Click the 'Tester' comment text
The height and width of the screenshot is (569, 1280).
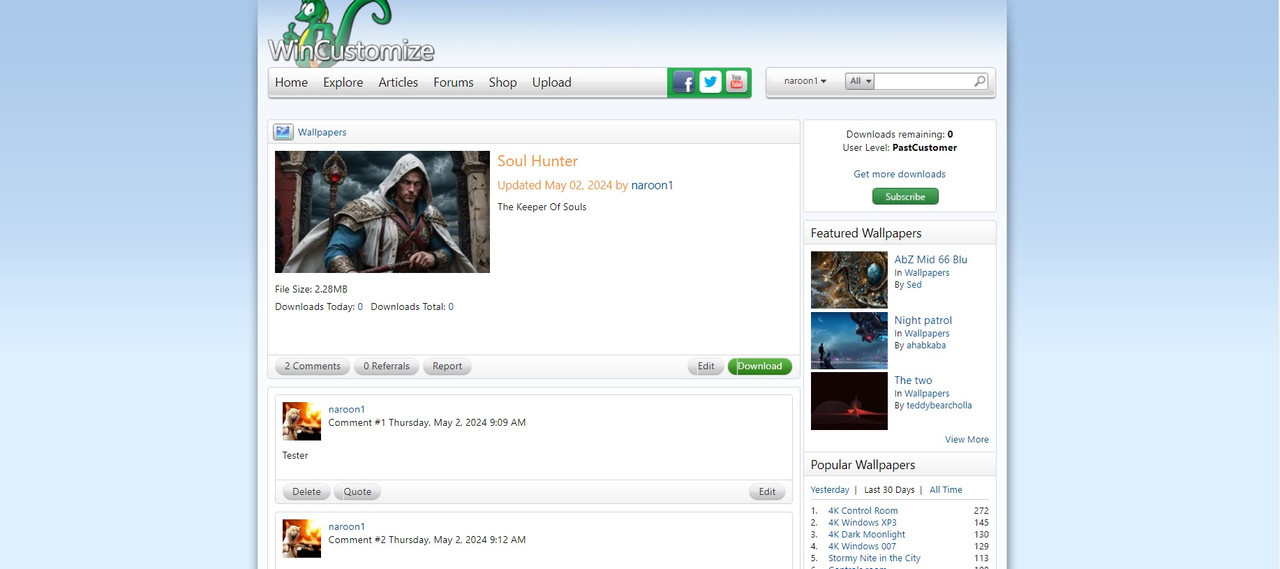[x=295, y=455]
